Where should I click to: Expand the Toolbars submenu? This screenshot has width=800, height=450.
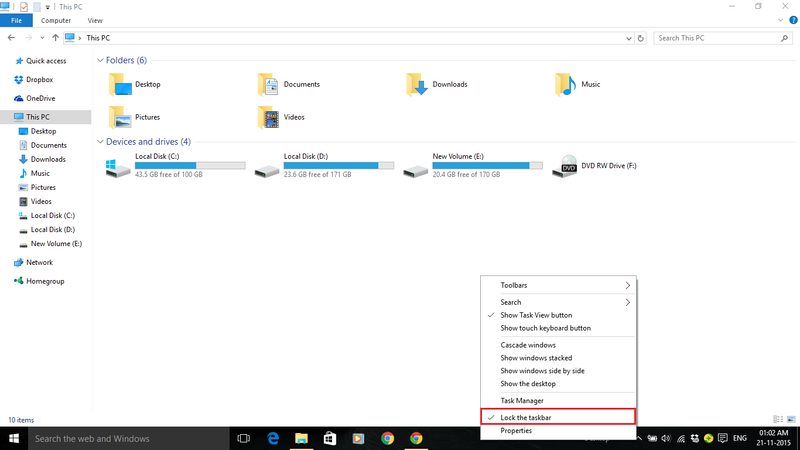tap(558, 285)
